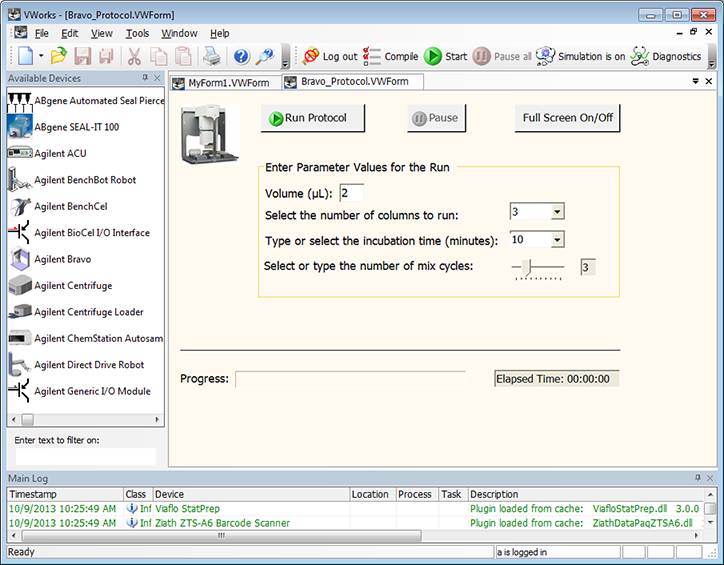Select Agilent Bravo in the device list
The width and height of the screenshot is (724, 565).
point(63,259)
